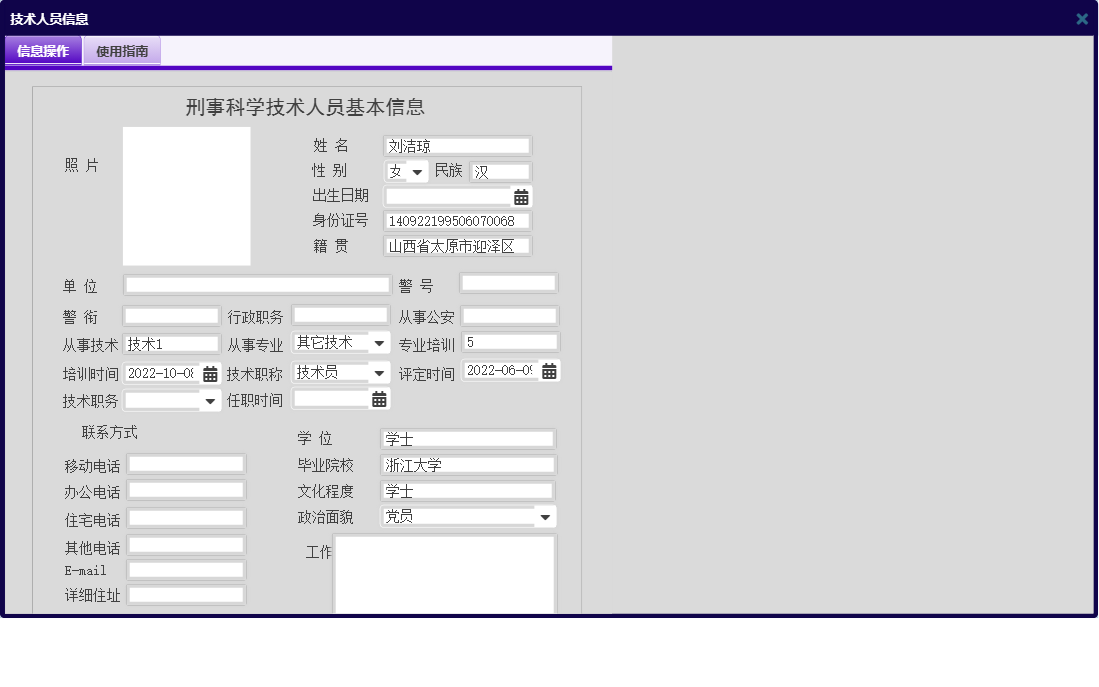Click the 单位 work unit field
The width and height of the screenshot is (1099, 687).
point(256,284)
